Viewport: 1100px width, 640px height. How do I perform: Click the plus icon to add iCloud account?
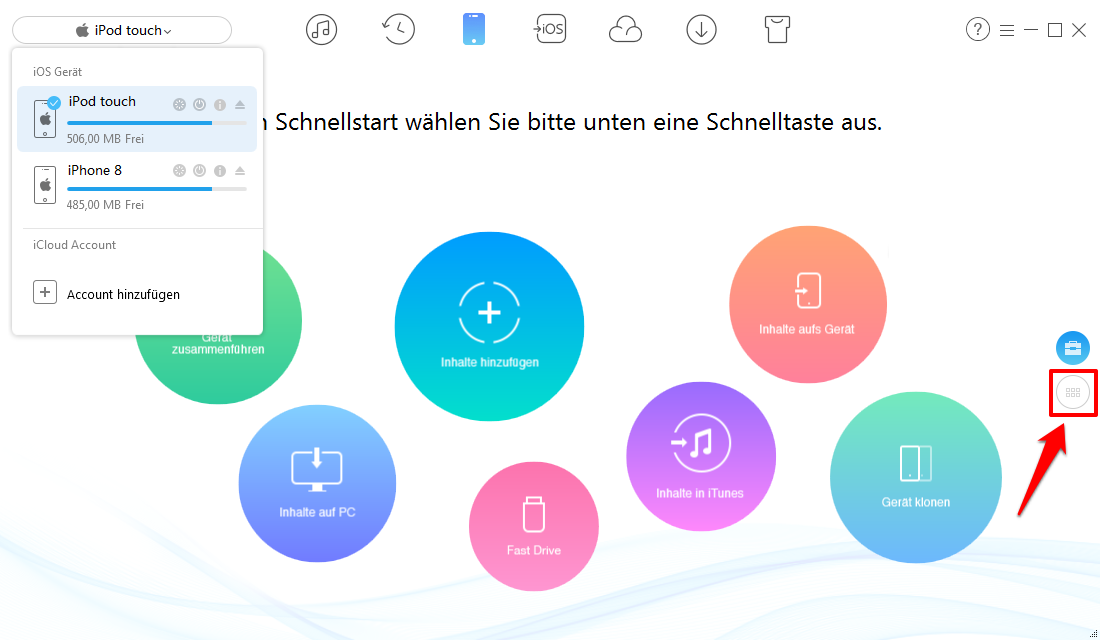[45, 293]
